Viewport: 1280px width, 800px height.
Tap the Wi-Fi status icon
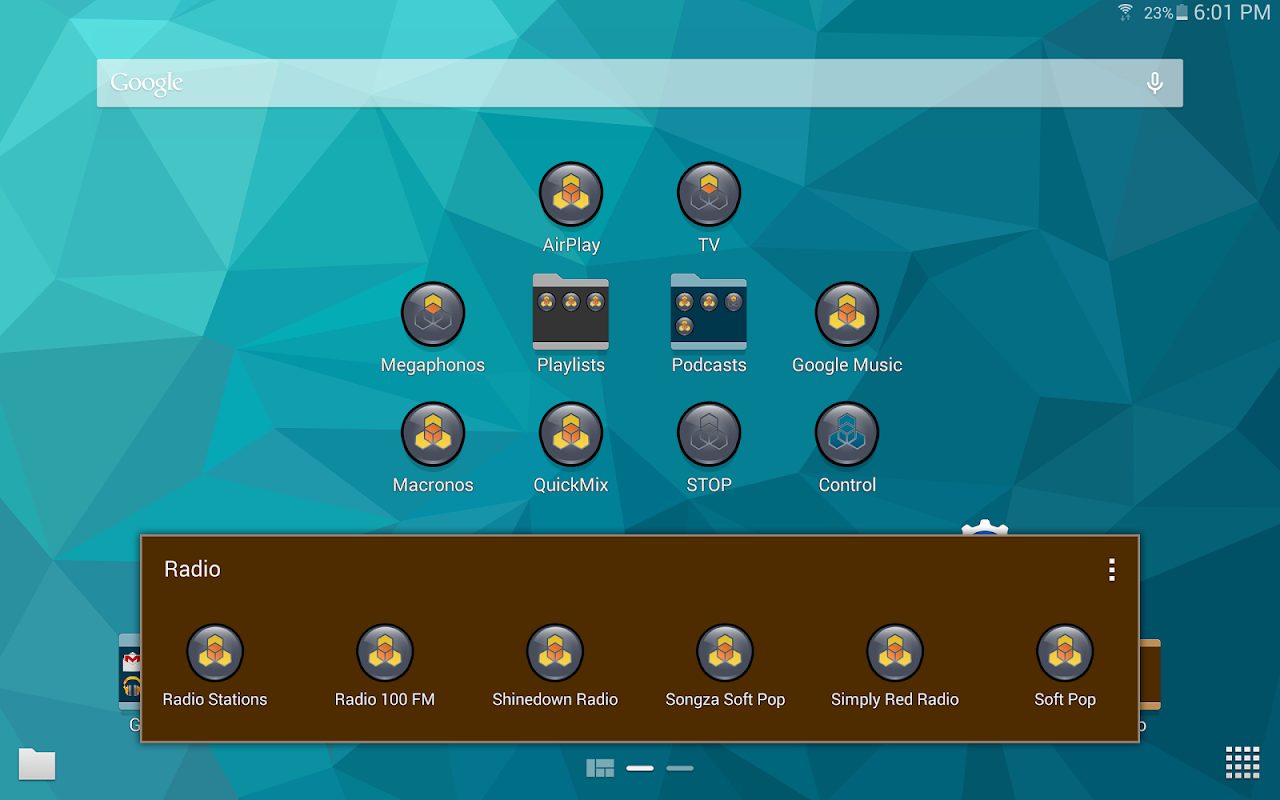tap(1126, 12)
